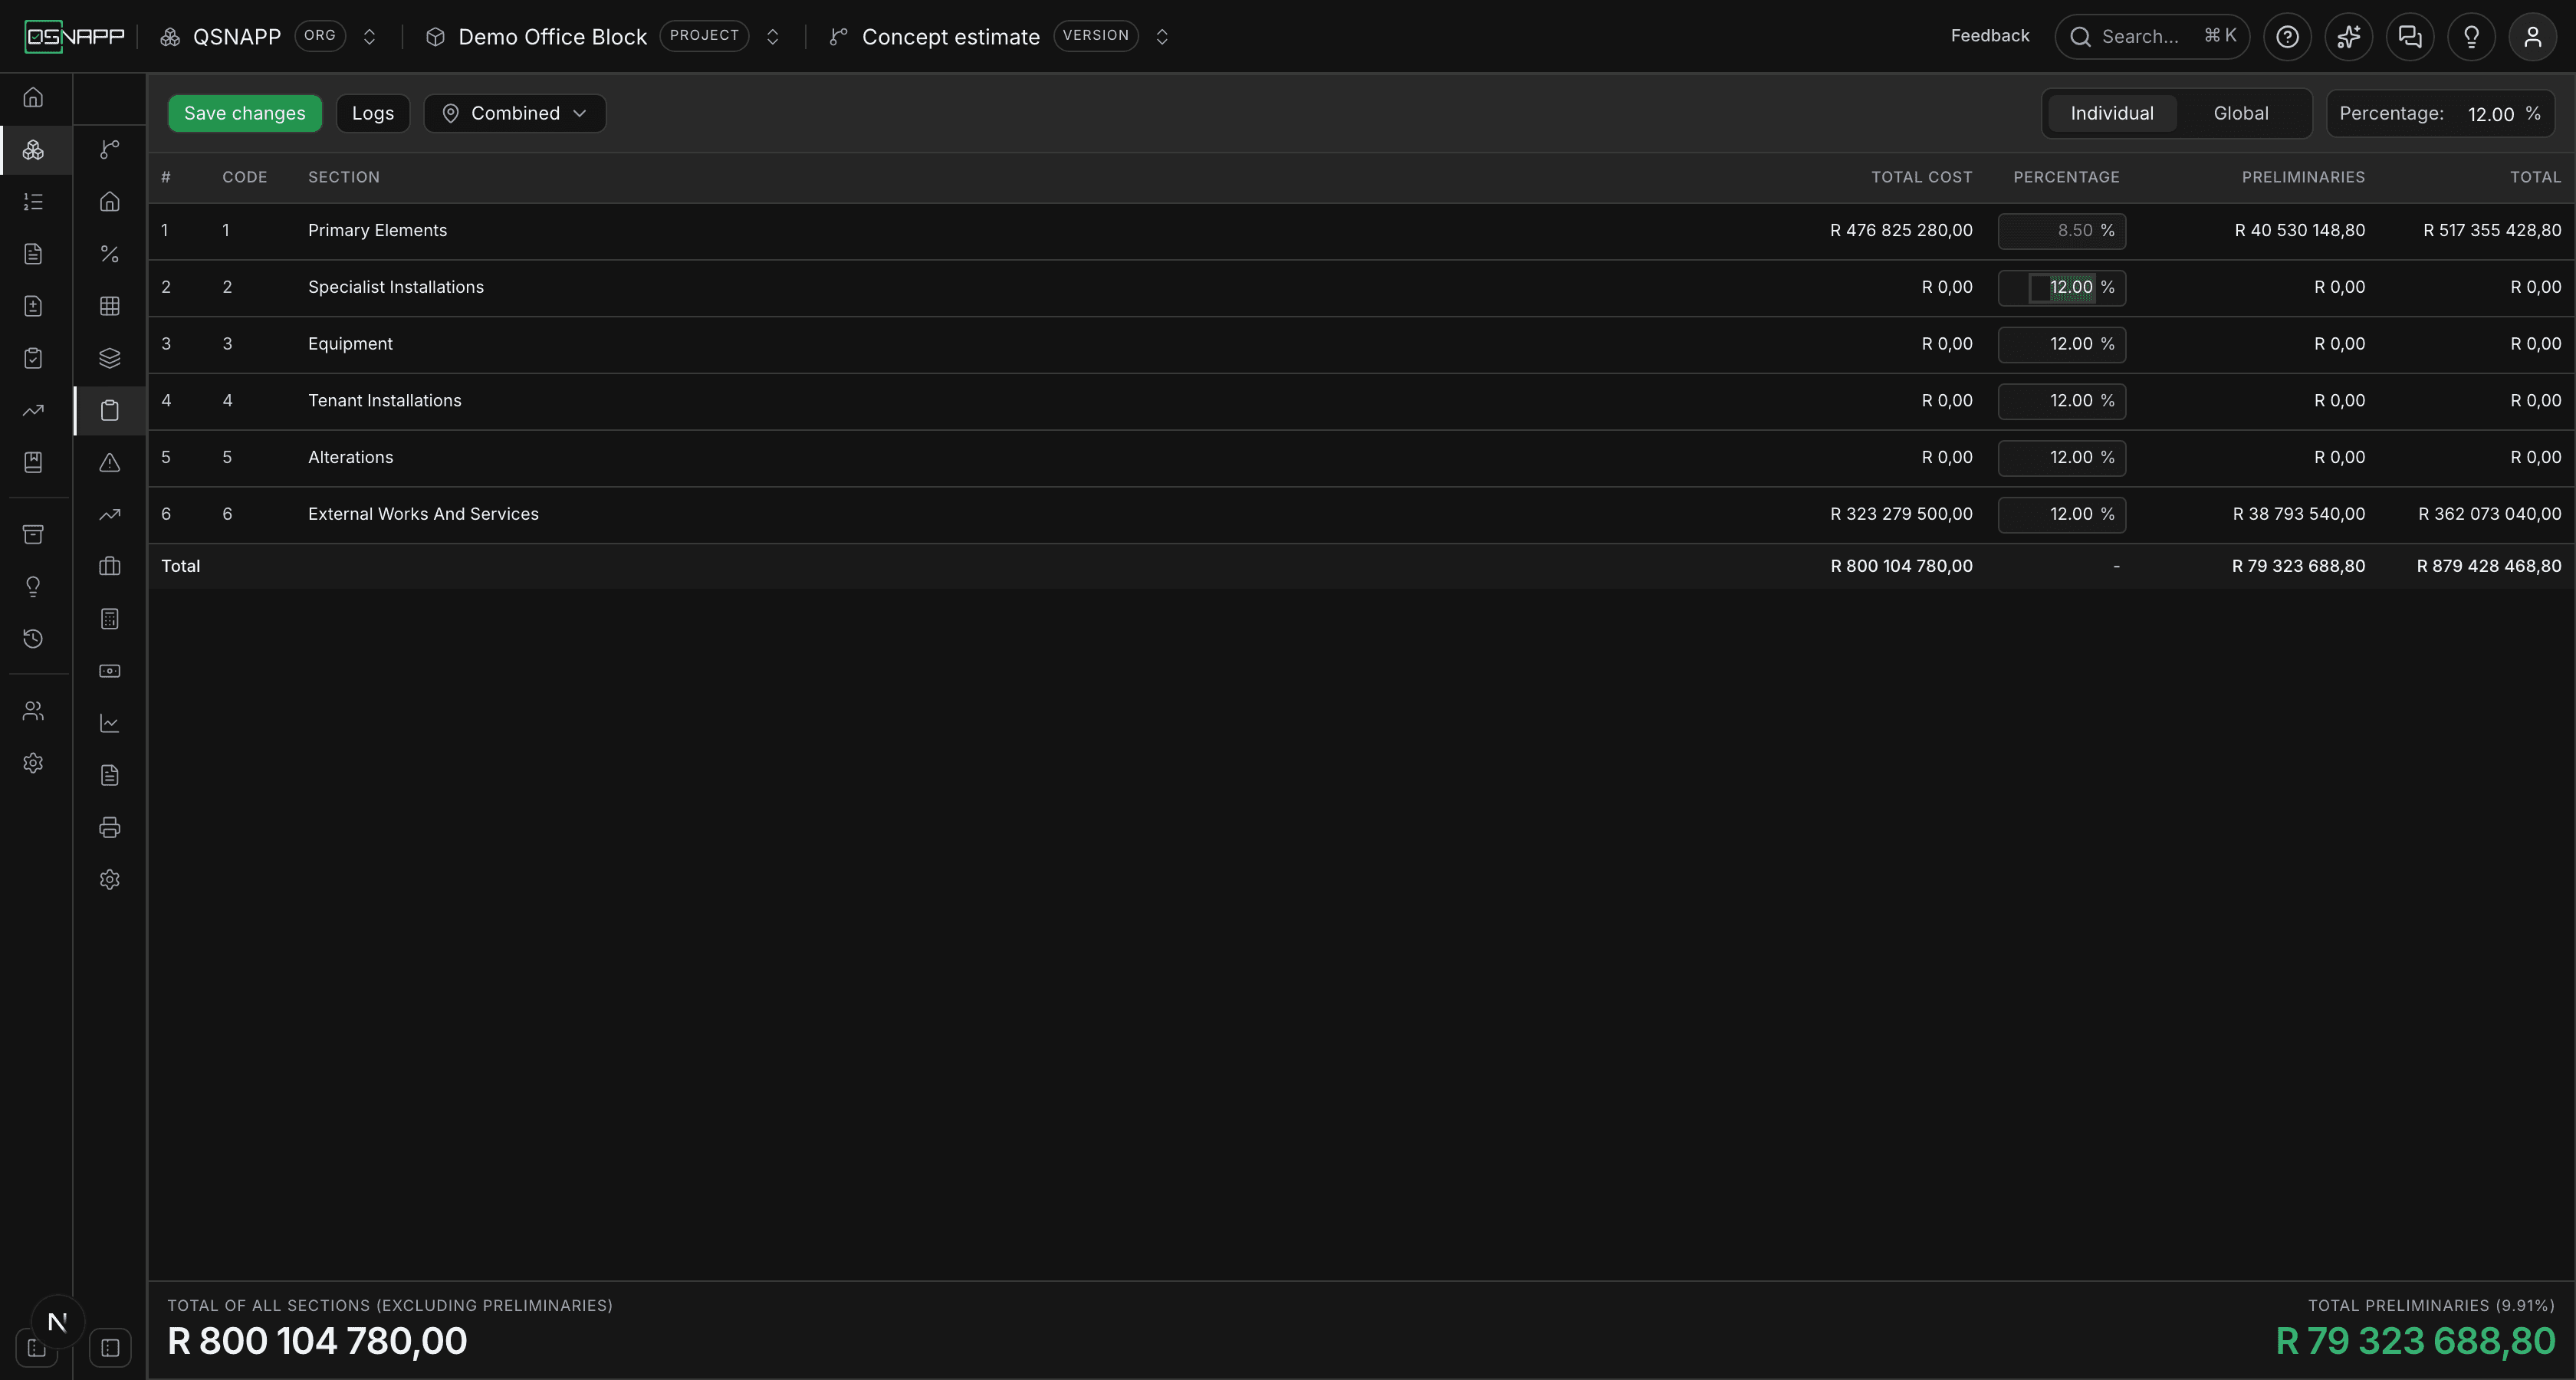The image size is (2576, 1380).
Task: Open the calculator icon
Action: [x=110, y=619]
